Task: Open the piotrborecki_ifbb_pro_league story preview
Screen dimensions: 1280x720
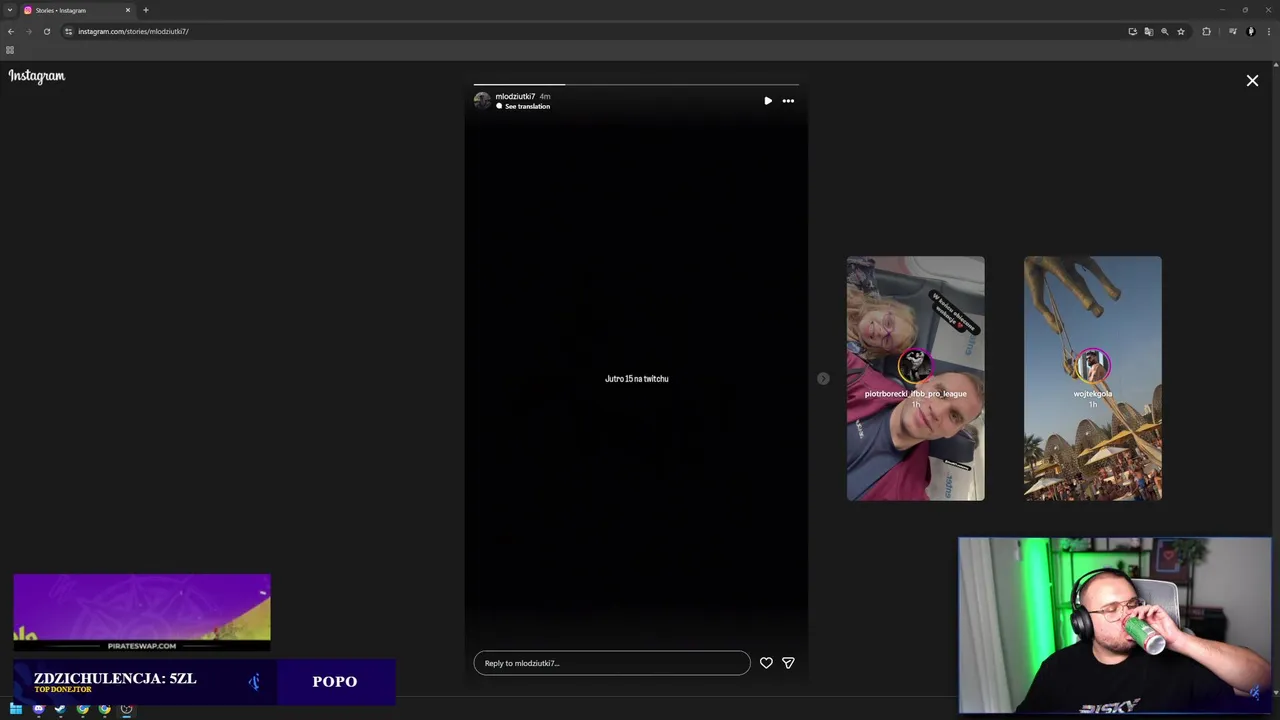Action: pos(915,378)
